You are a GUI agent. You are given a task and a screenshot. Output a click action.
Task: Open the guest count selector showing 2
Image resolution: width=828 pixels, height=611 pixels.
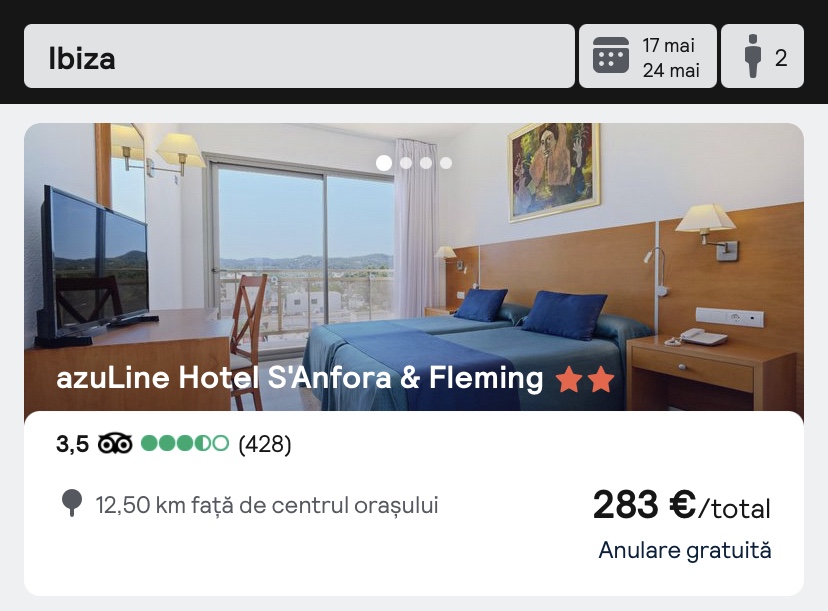tap(762, 56)
